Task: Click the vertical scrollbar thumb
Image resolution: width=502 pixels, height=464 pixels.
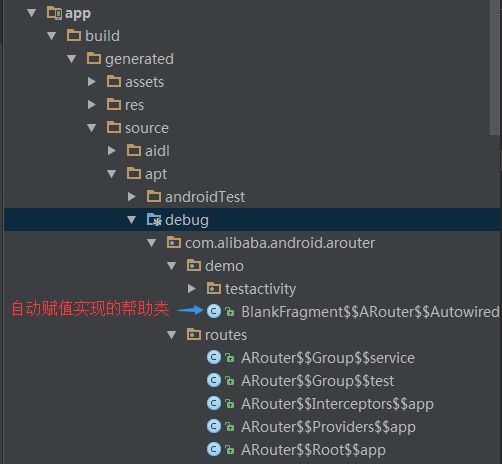Action: pos(495,67)
